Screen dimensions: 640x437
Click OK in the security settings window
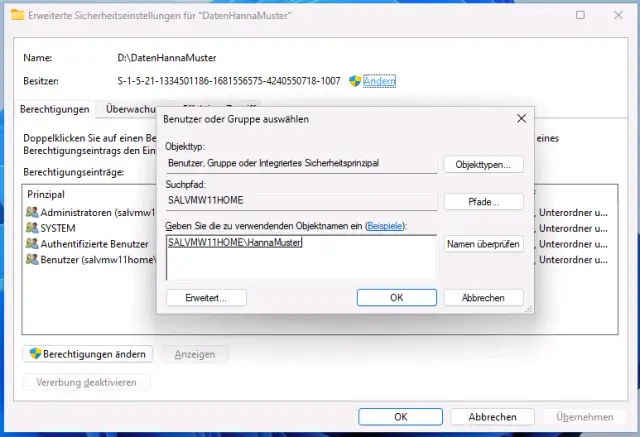(x=400, y=417)
